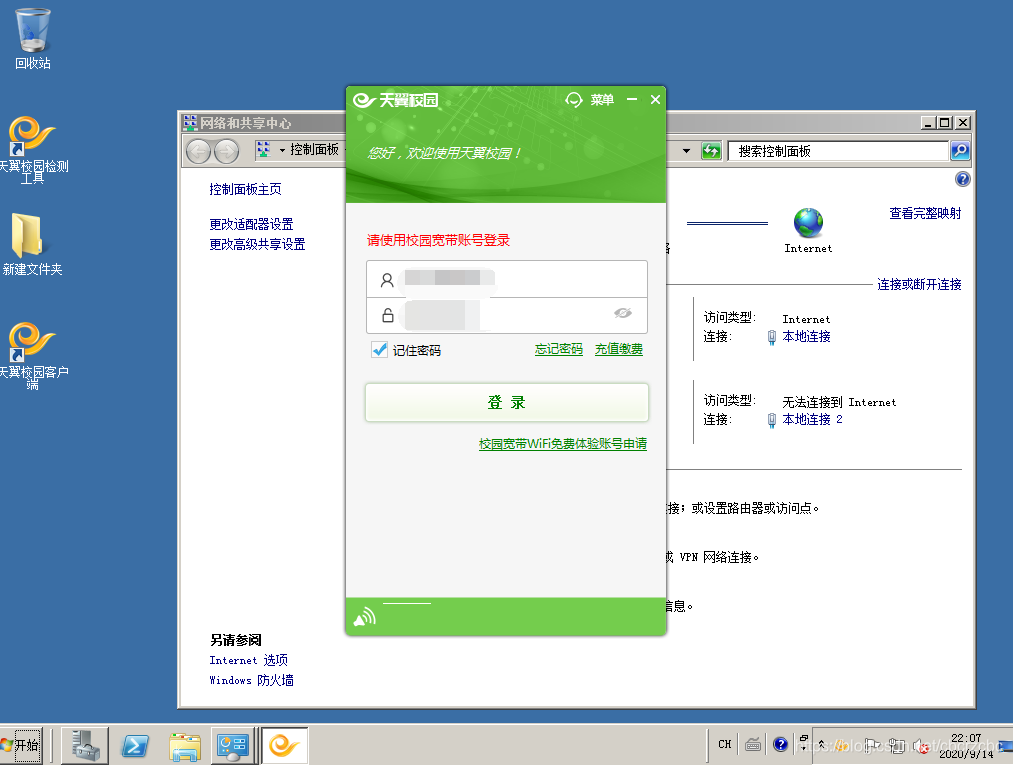This screenshot has width=1013, height=765.
Task: Click the customer service headset icon
Action: point(573,100)
